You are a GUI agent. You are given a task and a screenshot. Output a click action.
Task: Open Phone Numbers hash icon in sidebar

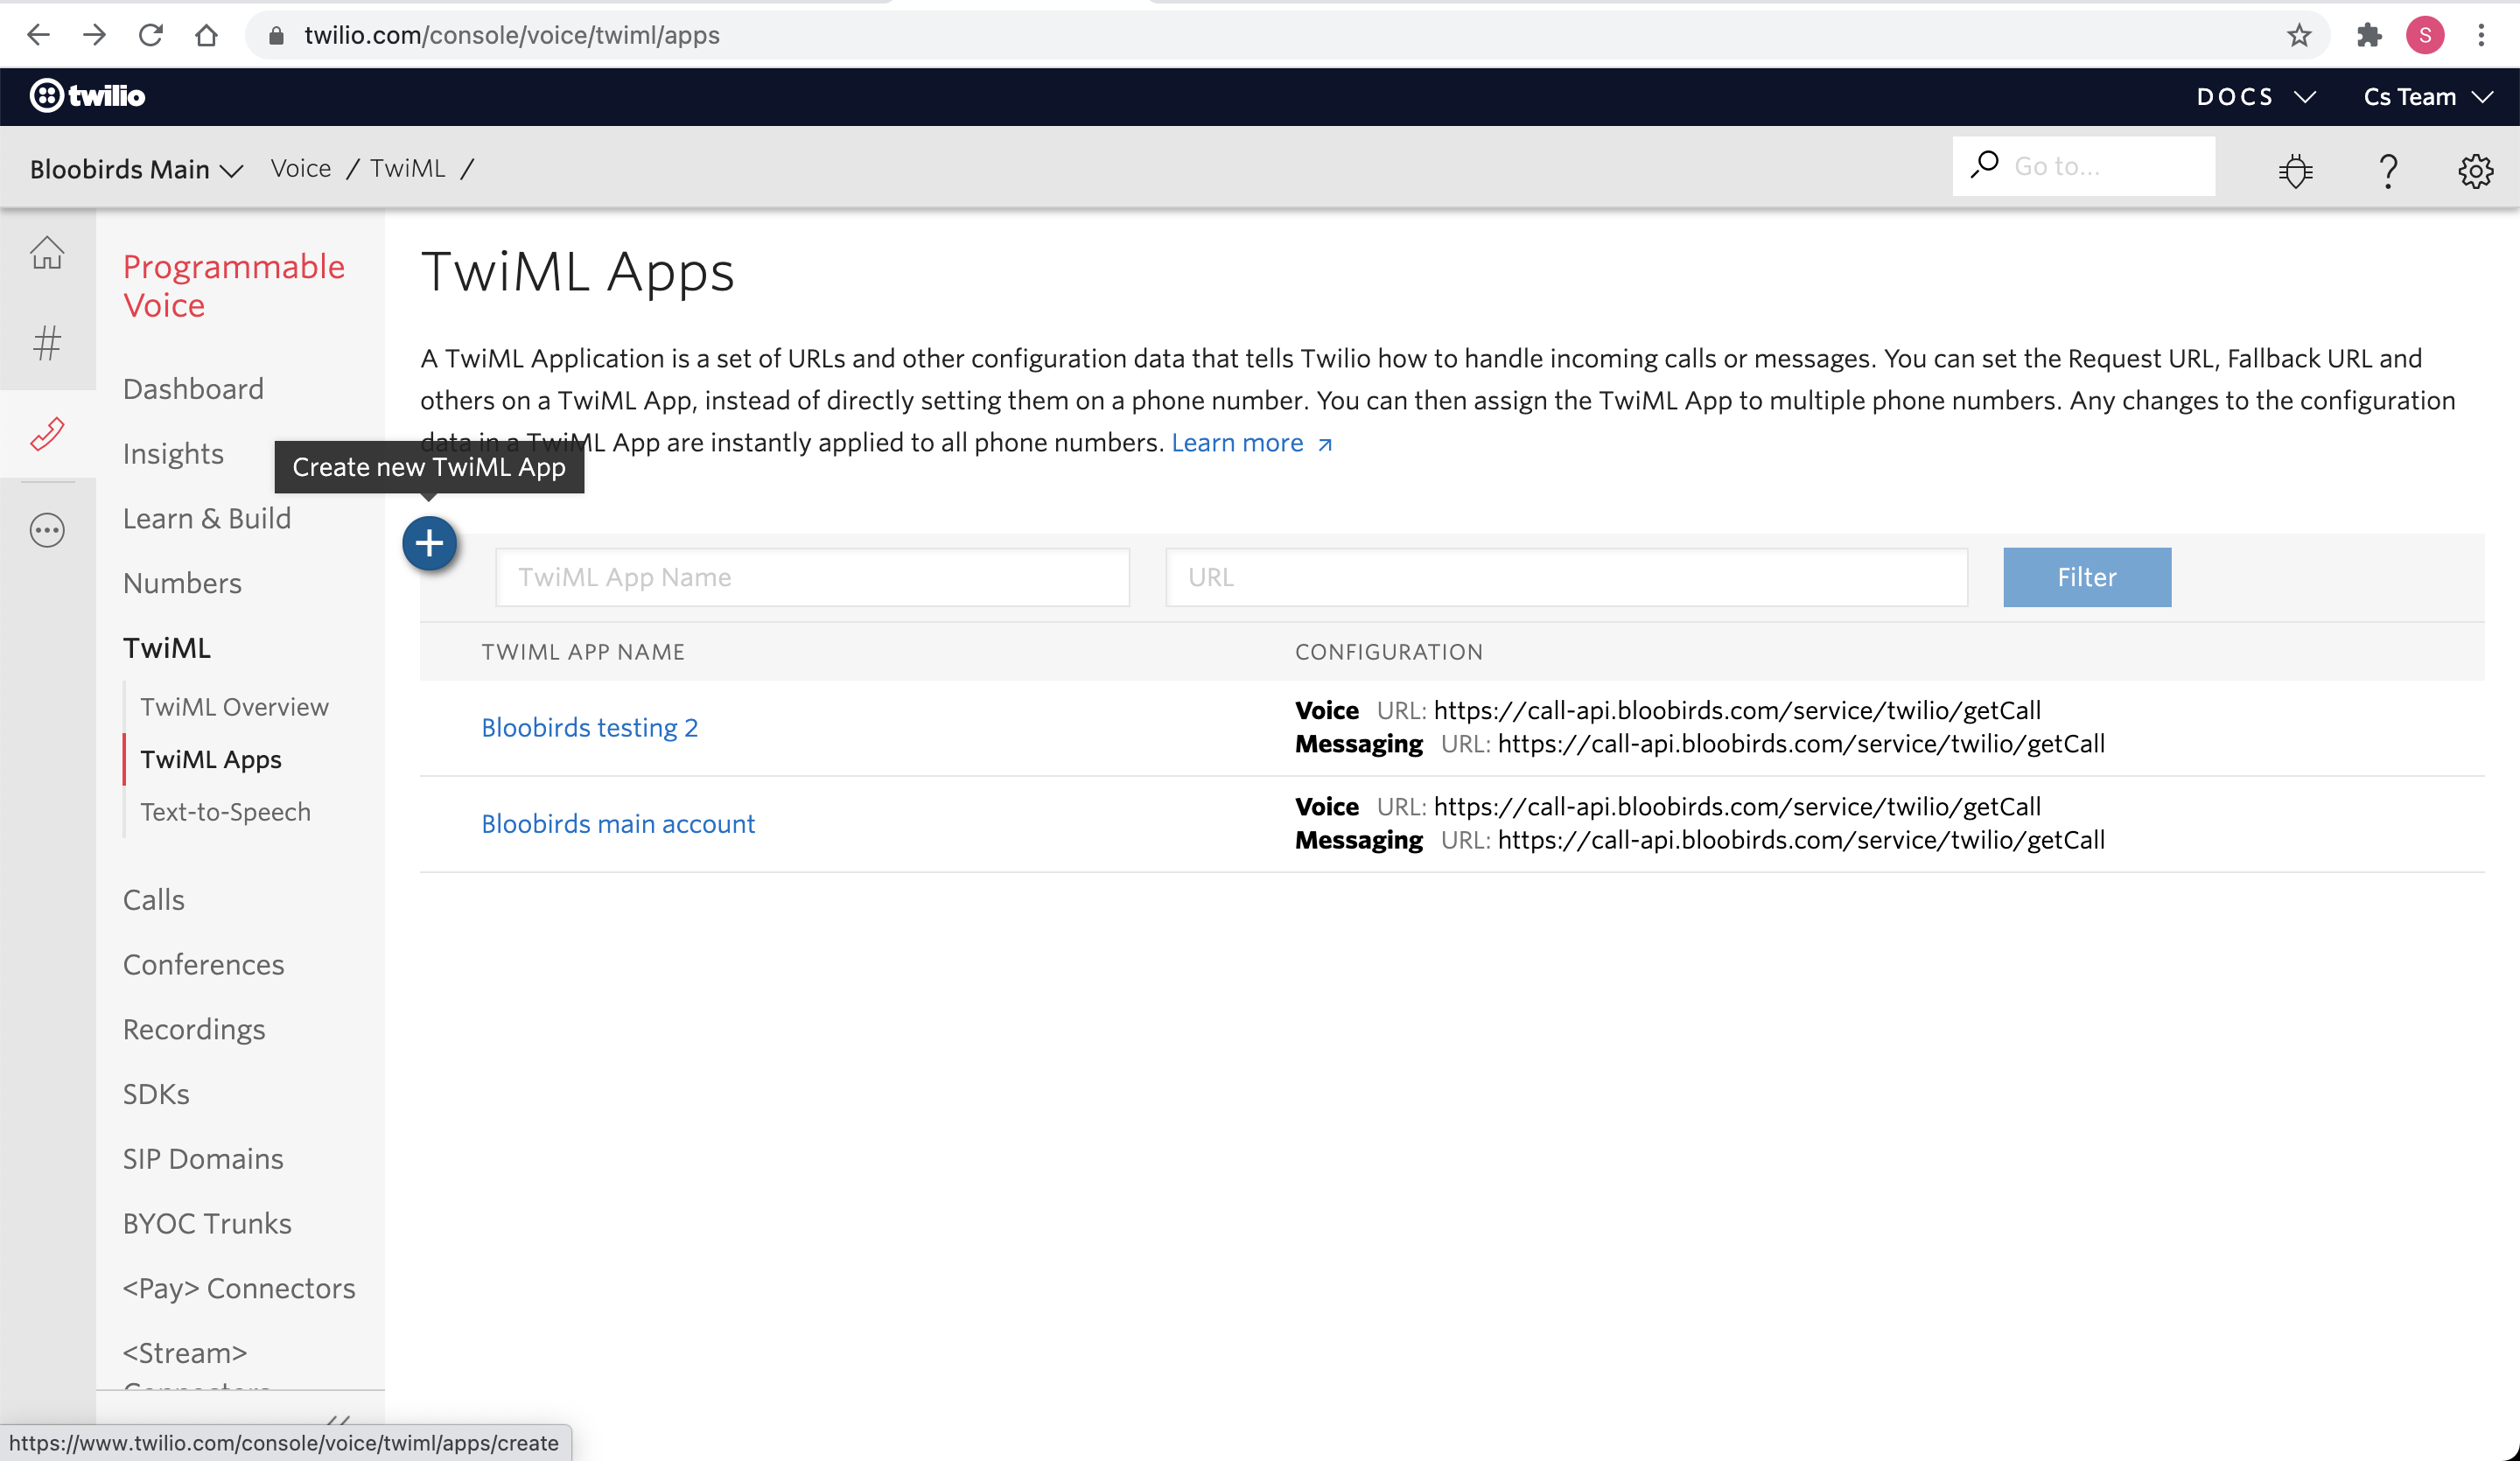pyautogui.click(x=47, y=343)
